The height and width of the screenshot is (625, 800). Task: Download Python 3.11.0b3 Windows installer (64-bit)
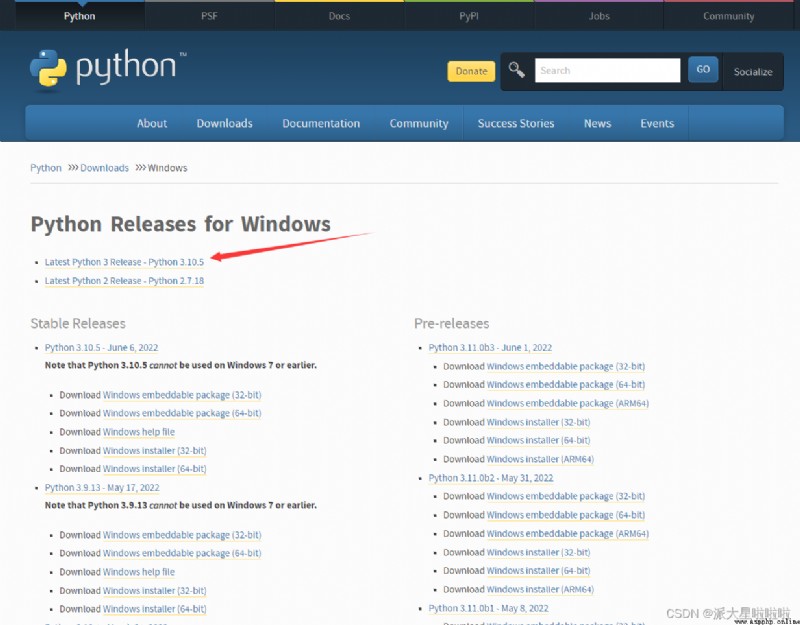[x=538, y=440]
